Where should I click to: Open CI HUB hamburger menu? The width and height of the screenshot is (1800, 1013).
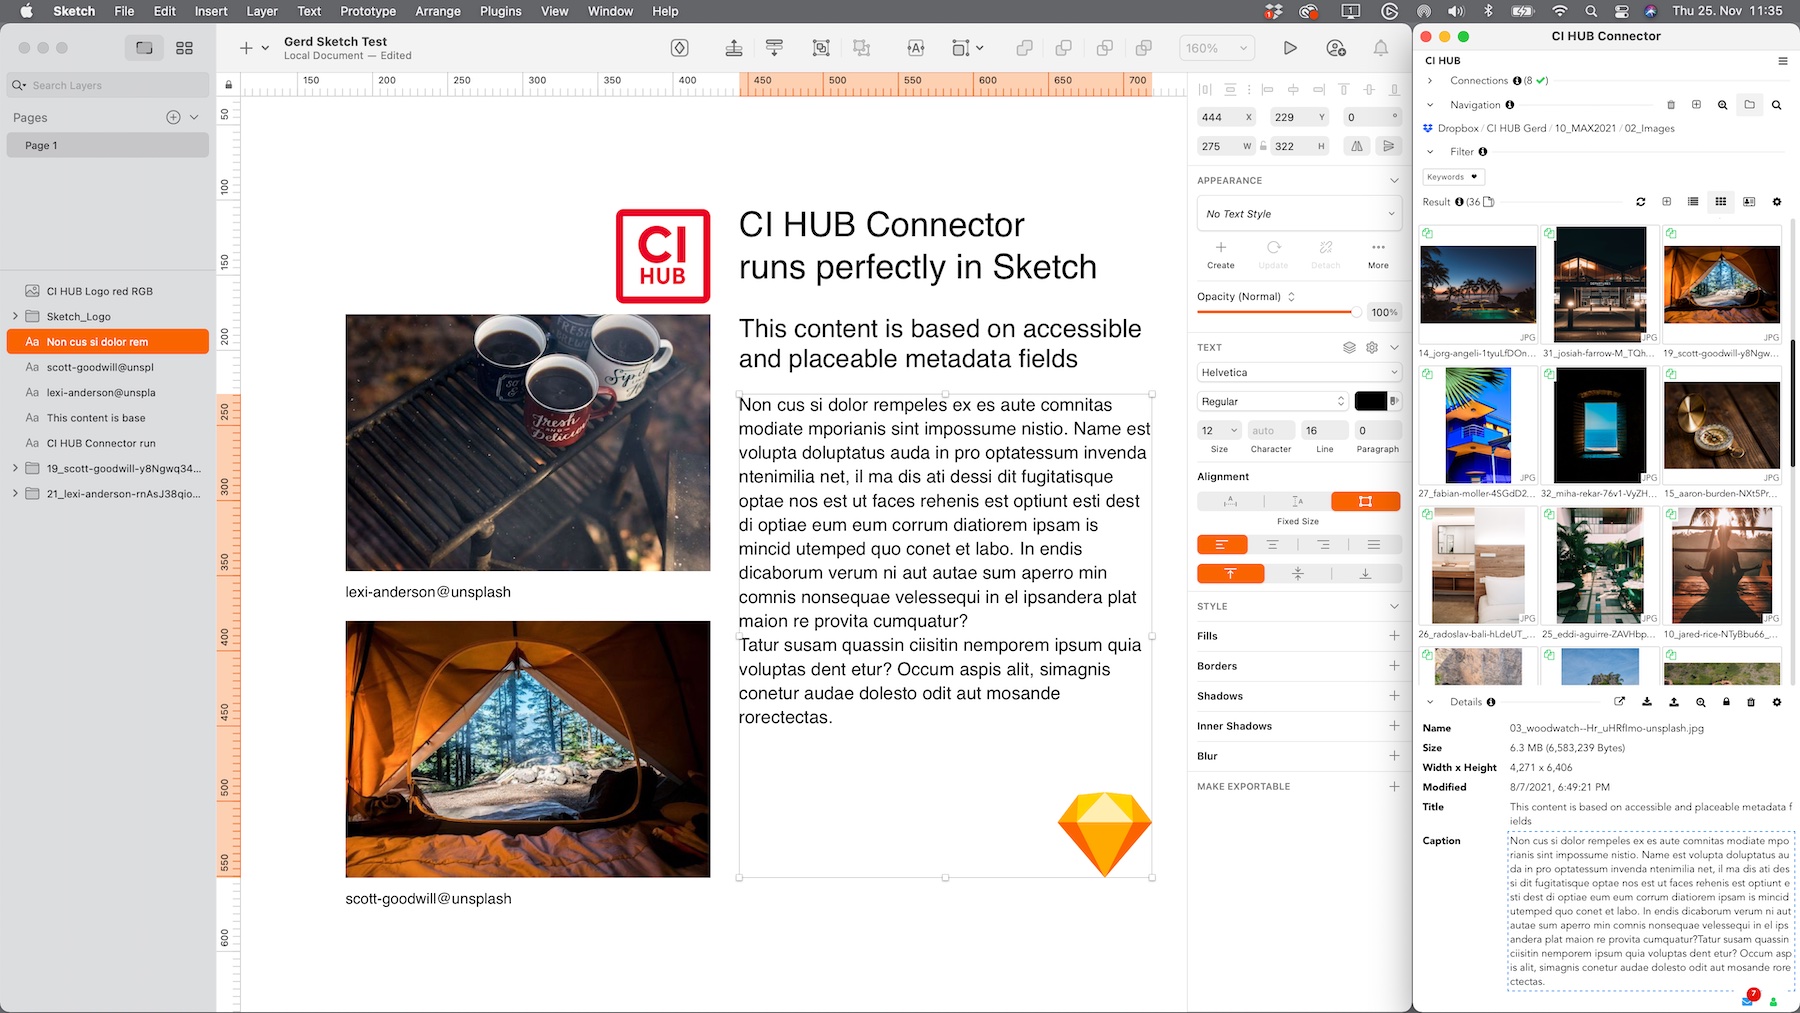1782,61
